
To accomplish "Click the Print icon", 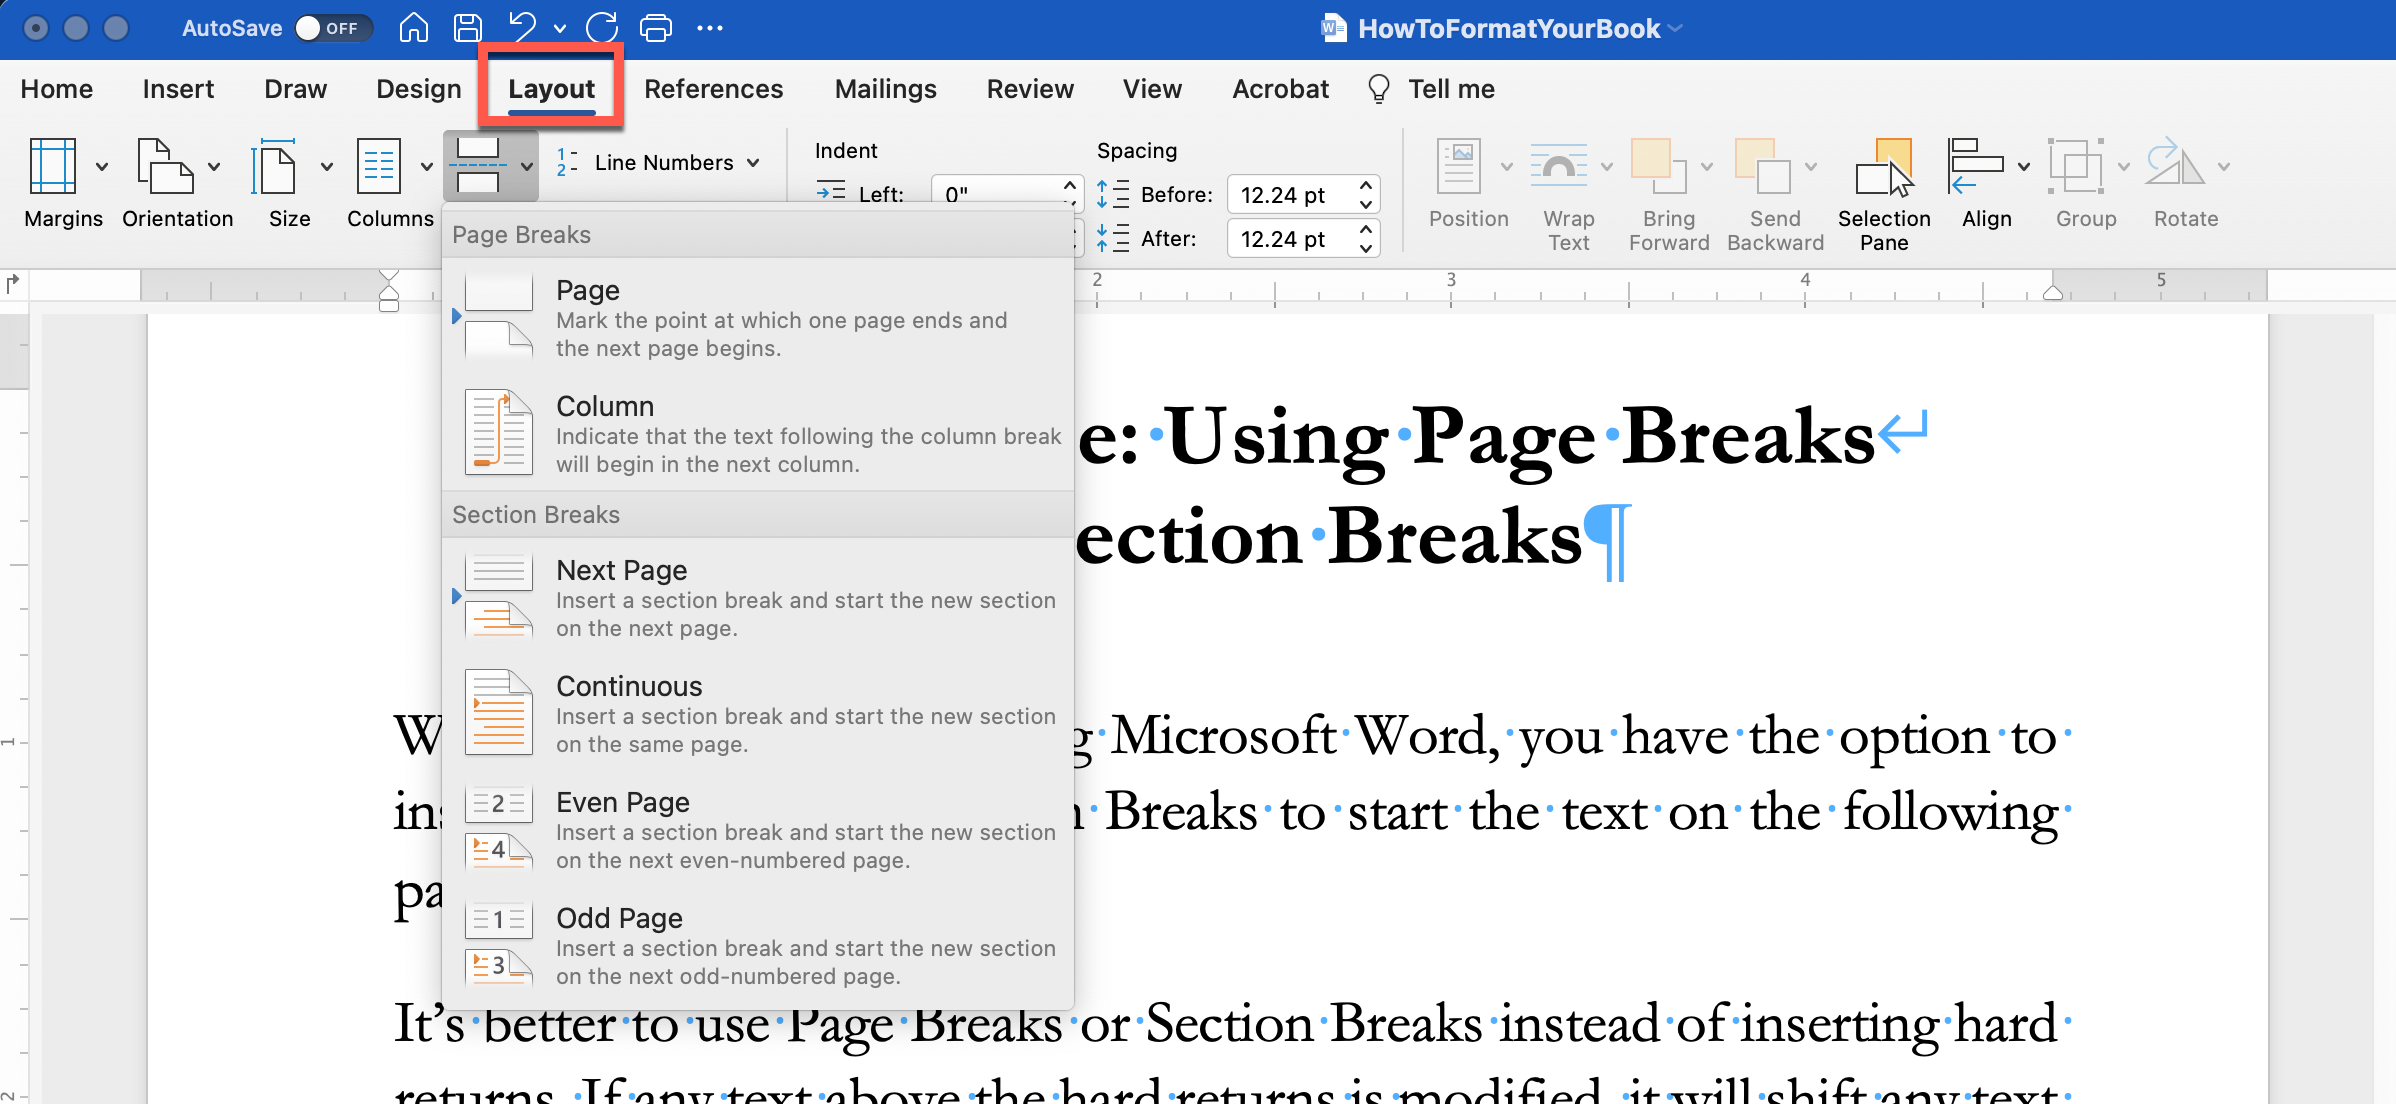I will point(655,28).
